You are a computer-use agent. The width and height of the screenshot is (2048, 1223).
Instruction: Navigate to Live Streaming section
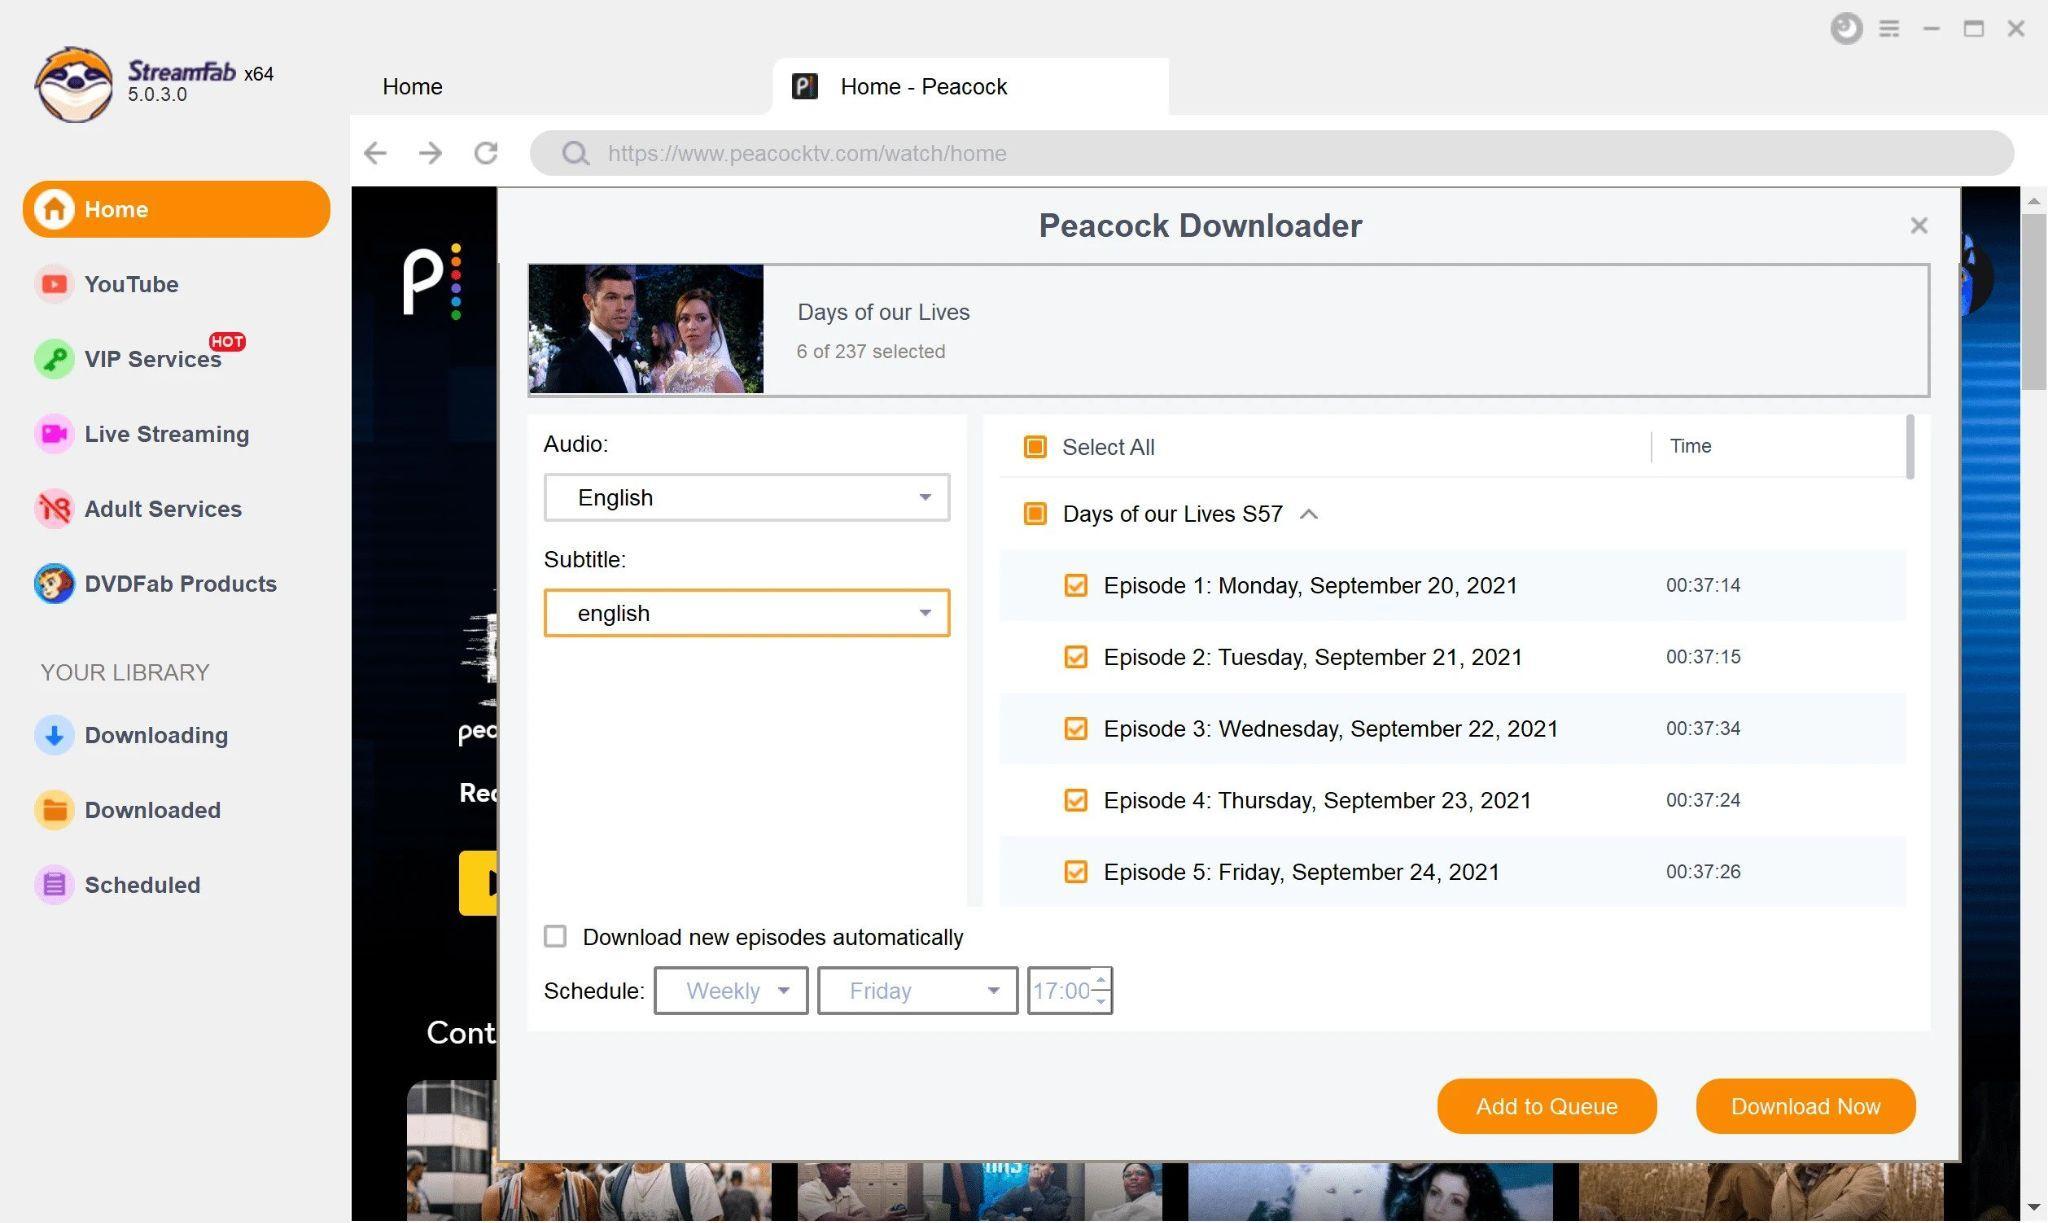[166, 434]
